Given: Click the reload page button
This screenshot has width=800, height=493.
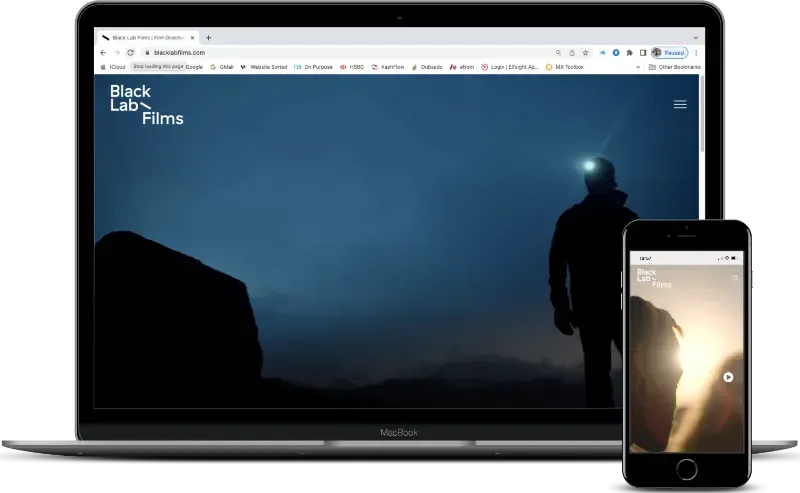Looking at the screenshot, I should 131,53.
